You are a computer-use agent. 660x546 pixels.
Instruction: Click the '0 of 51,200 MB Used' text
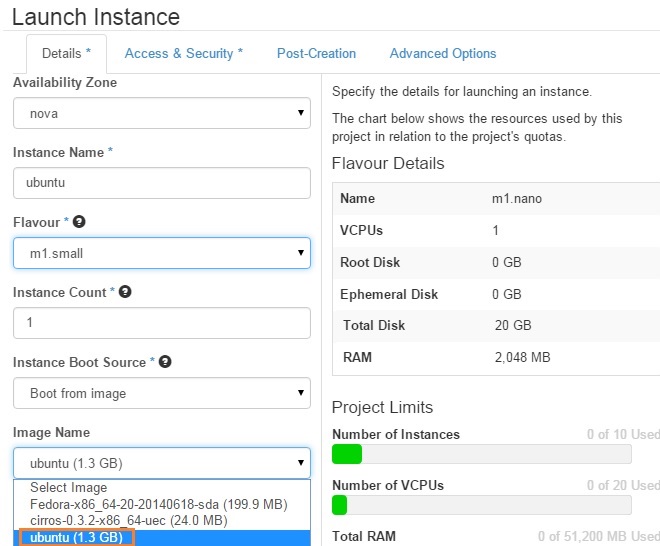coord(599,536)
